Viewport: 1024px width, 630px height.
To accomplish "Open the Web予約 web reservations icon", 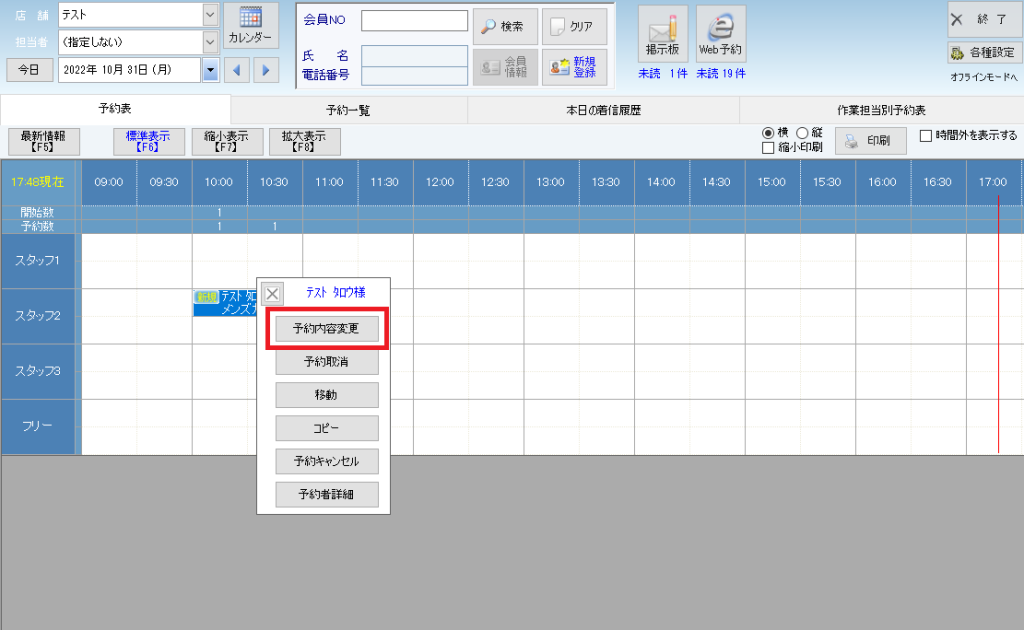I will 721,34.
